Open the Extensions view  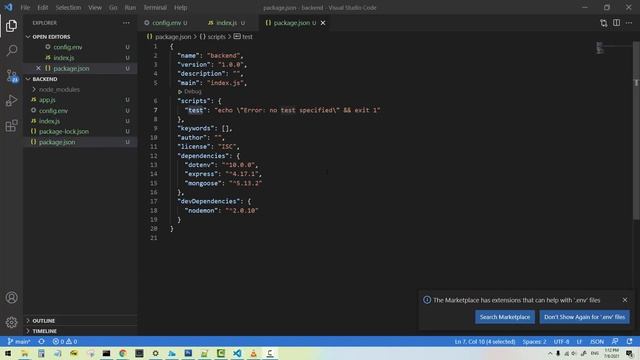pos(11,125)
